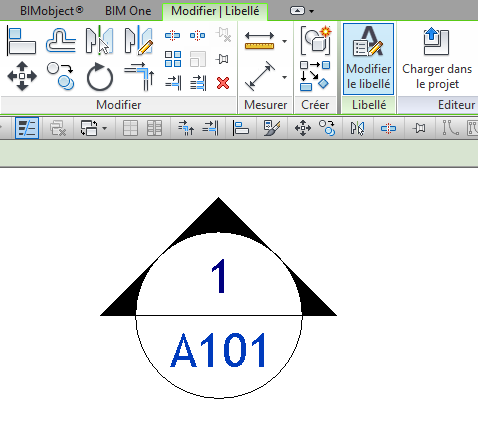The width and height of the screenshot is (478, 424).
Task: Click the Switch Windows quick toolbar icon
Action: [89, 128]
